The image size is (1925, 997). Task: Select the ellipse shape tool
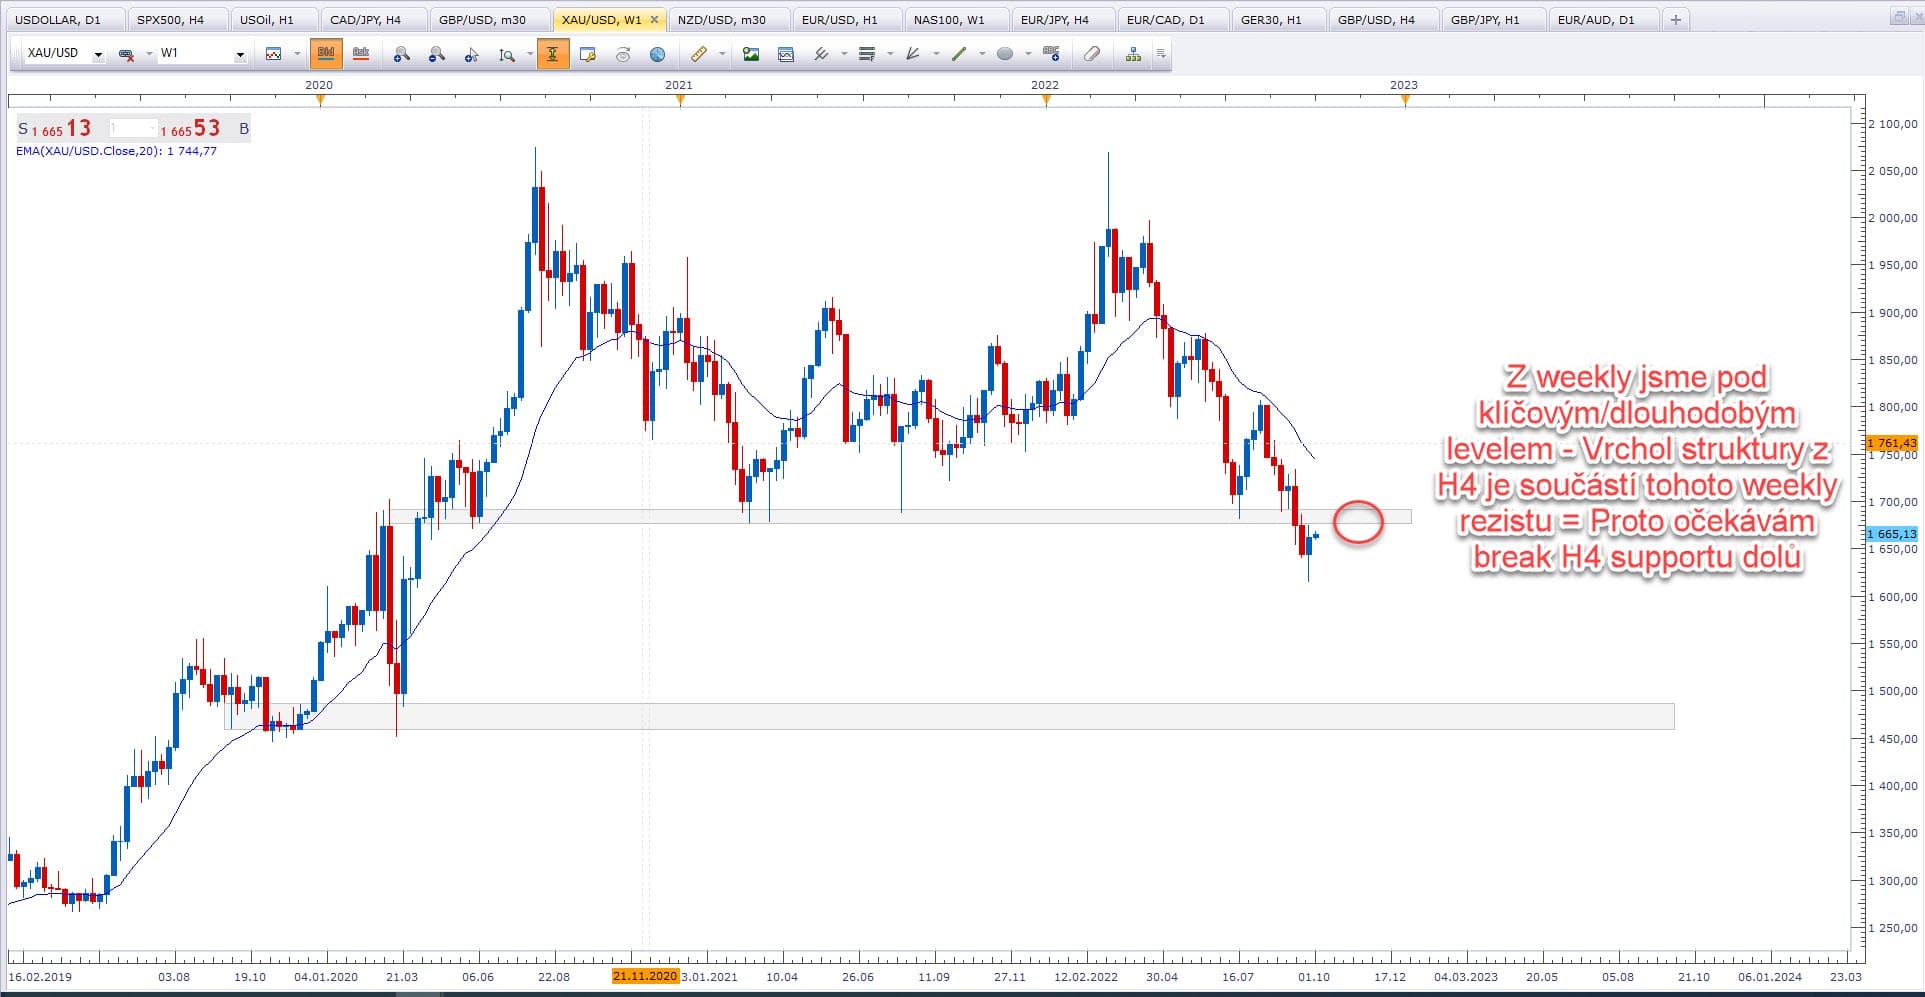pyautogui.click(x=1005, y=54)
